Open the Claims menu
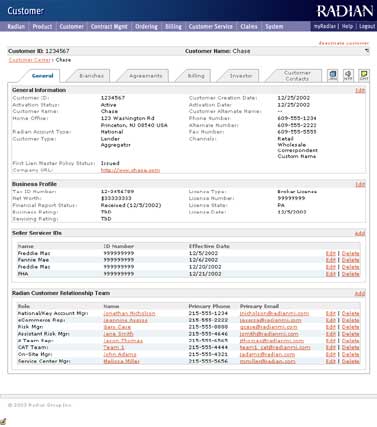The height and width of the screenshot is (427, 377). click(249, 26)
